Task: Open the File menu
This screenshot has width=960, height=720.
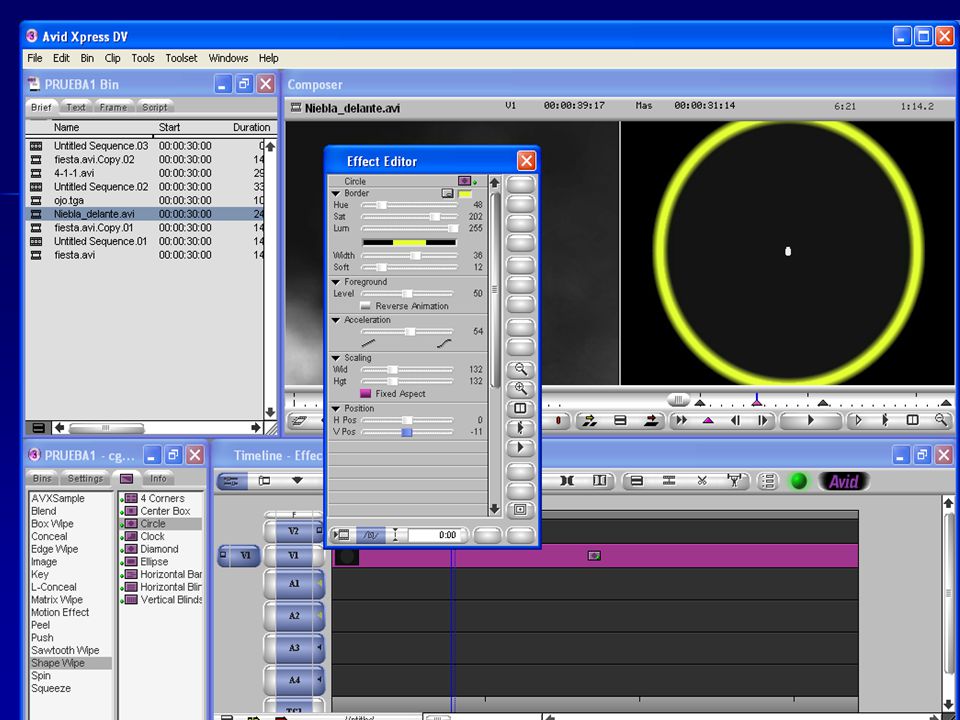Action: point(35,58)
